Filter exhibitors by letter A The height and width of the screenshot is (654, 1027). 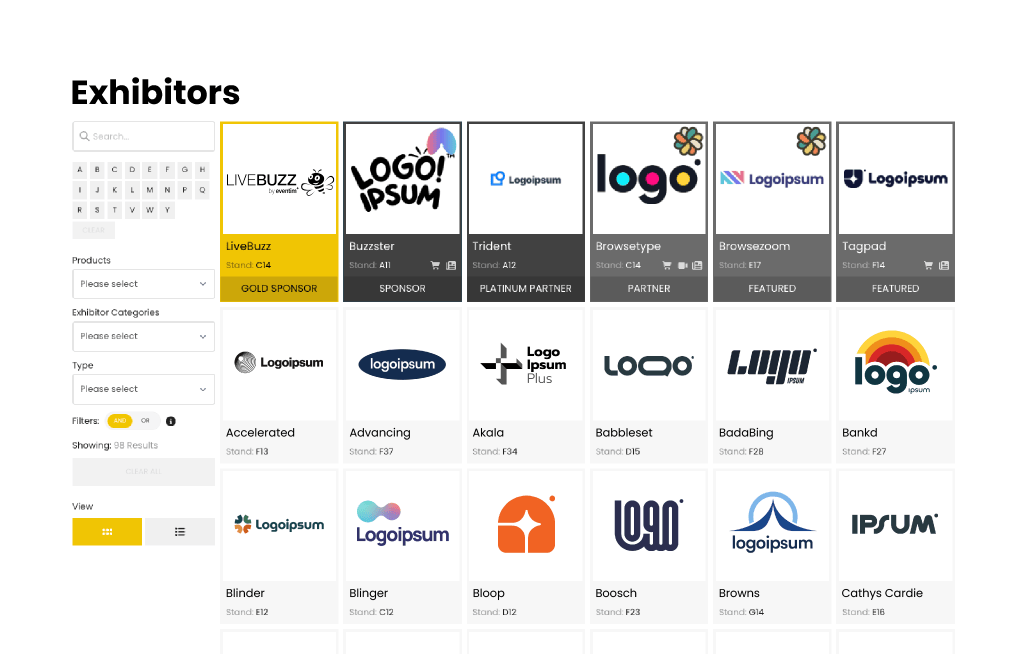80,170
